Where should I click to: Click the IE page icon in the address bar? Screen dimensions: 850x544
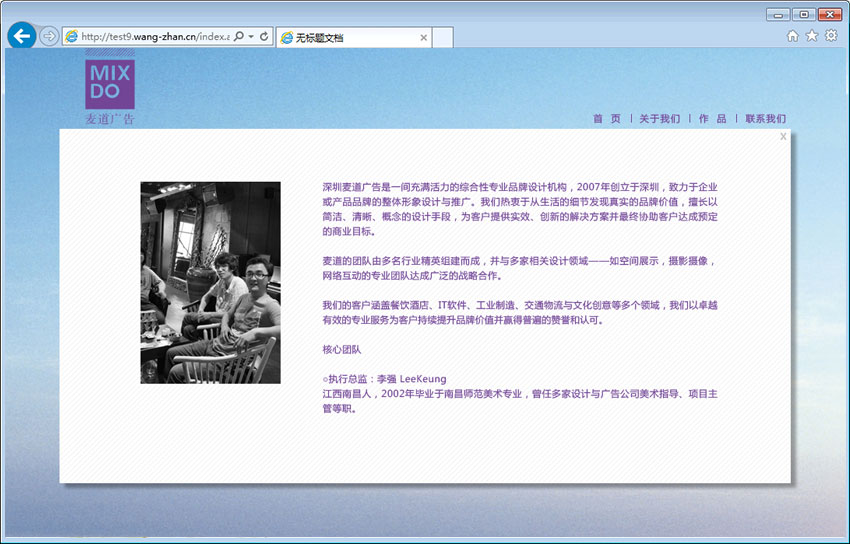point(72,36)
